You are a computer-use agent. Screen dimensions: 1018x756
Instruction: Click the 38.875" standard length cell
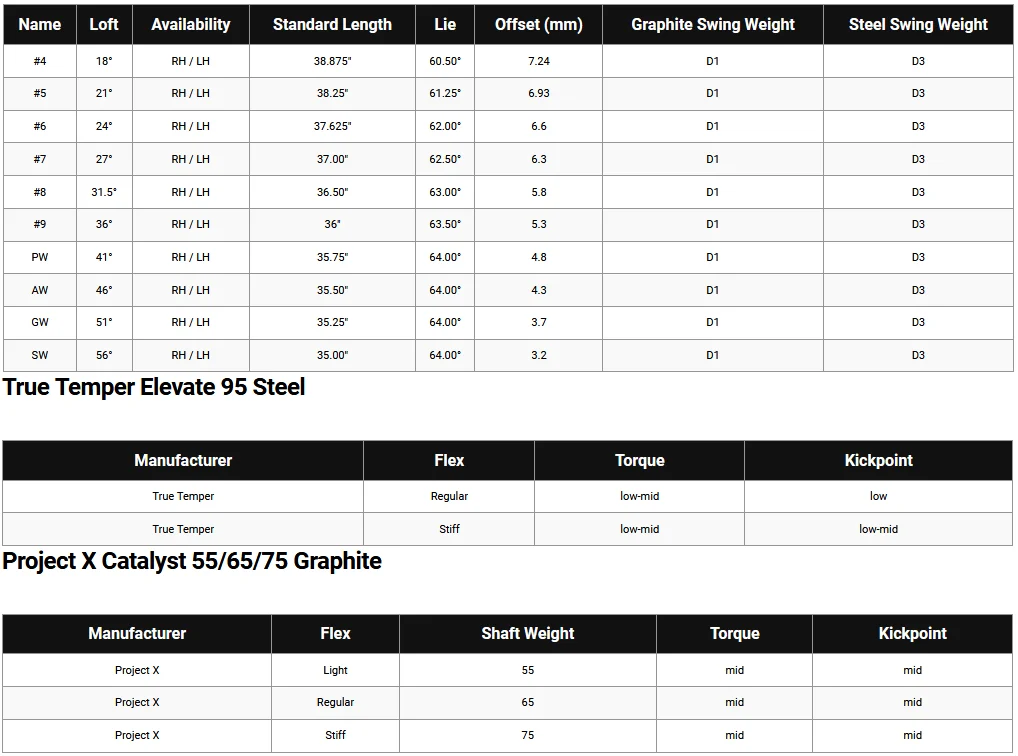[x=332, y=61]
